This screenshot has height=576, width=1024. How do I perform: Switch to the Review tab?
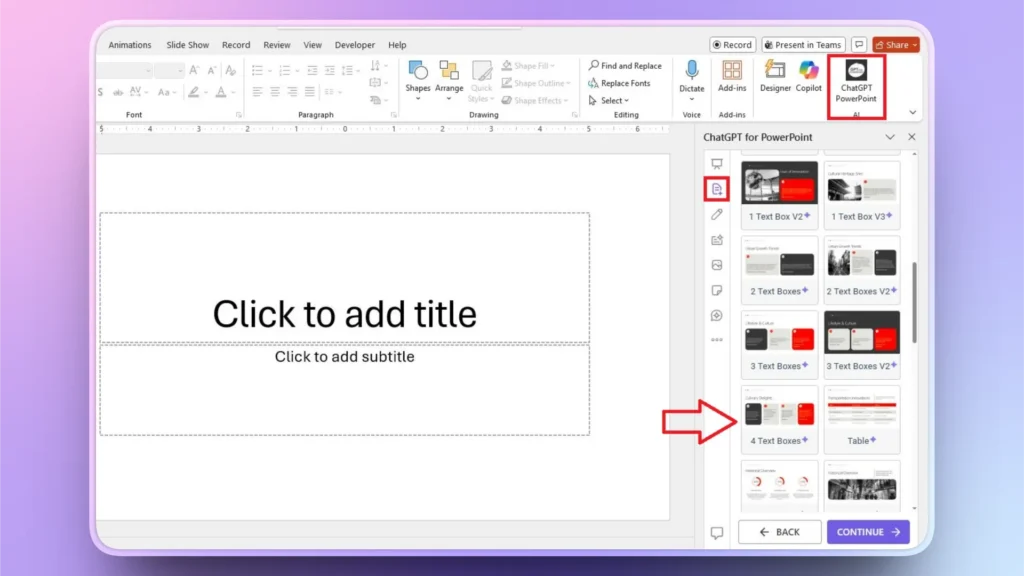click(x=276, y=44)
